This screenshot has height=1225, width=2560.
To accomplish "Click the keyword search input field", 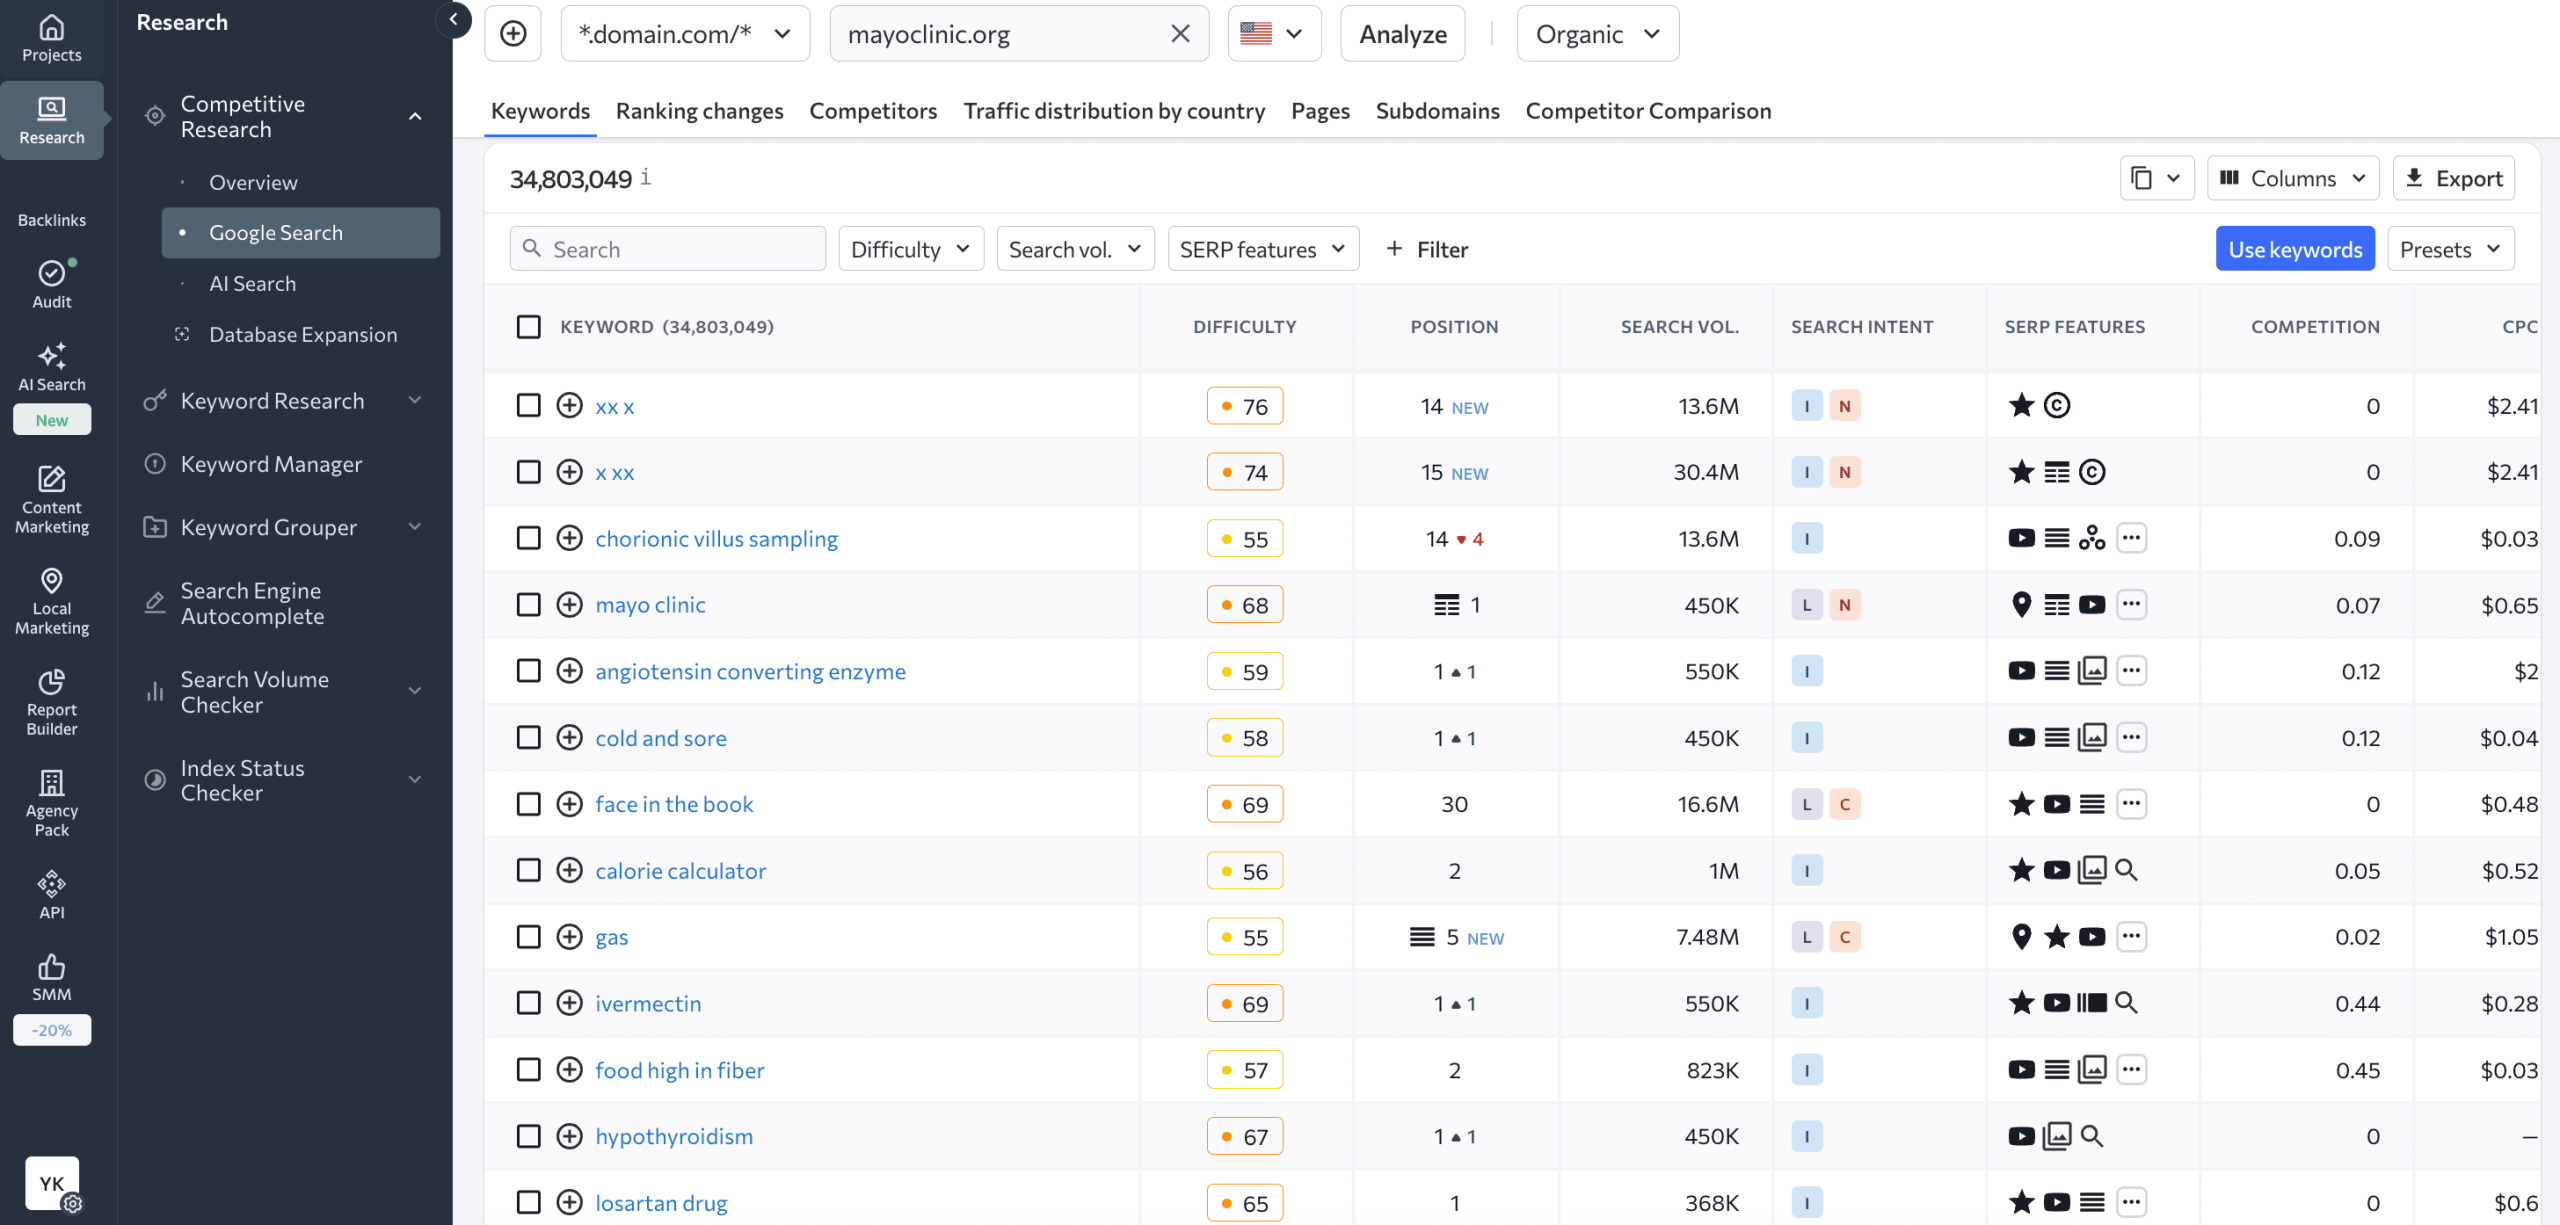I will pyautogui.click(x=667, y=248).
